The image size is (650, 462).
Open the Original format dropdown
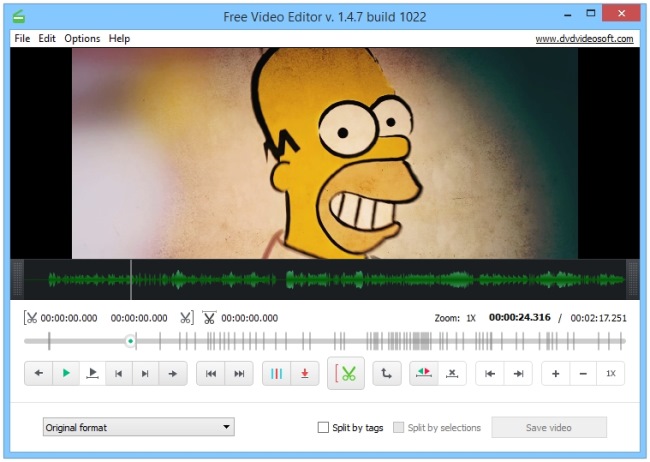(138, 427)
